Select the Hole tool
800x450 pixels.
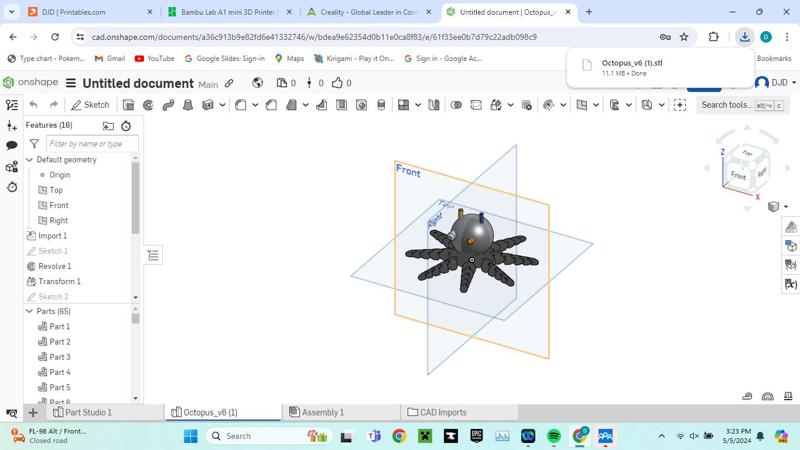361,105
